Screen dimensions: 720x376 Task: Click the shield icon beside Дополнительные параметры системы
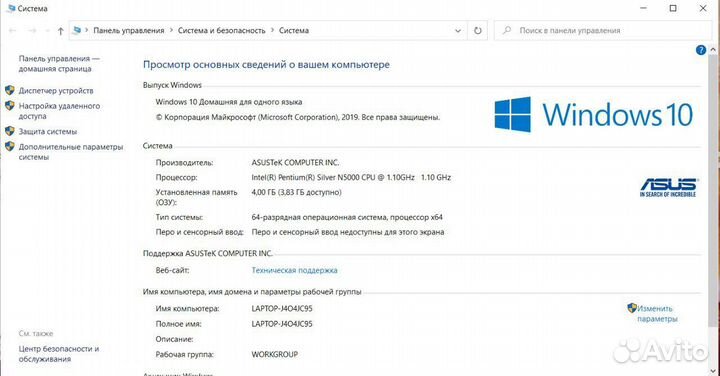[x=10, y=147]
